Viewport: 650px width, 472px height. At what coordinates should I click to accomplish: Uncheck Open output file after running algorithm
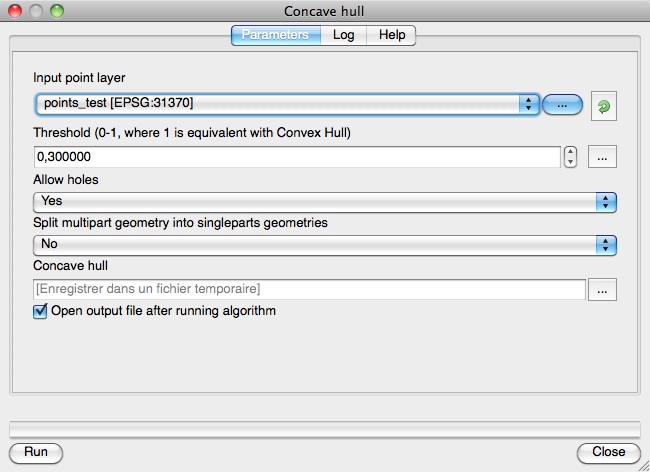[x=41, y=311]
